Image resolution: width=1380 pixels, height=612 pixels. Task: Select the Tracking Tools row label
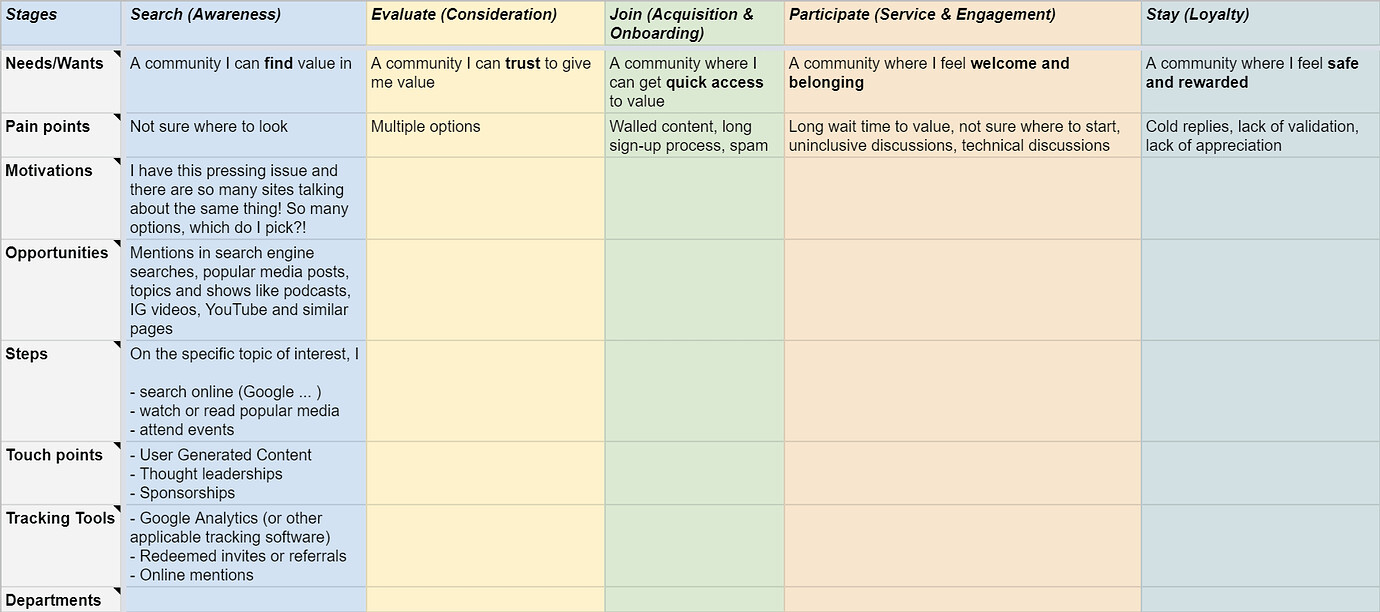tap(61, 546)
